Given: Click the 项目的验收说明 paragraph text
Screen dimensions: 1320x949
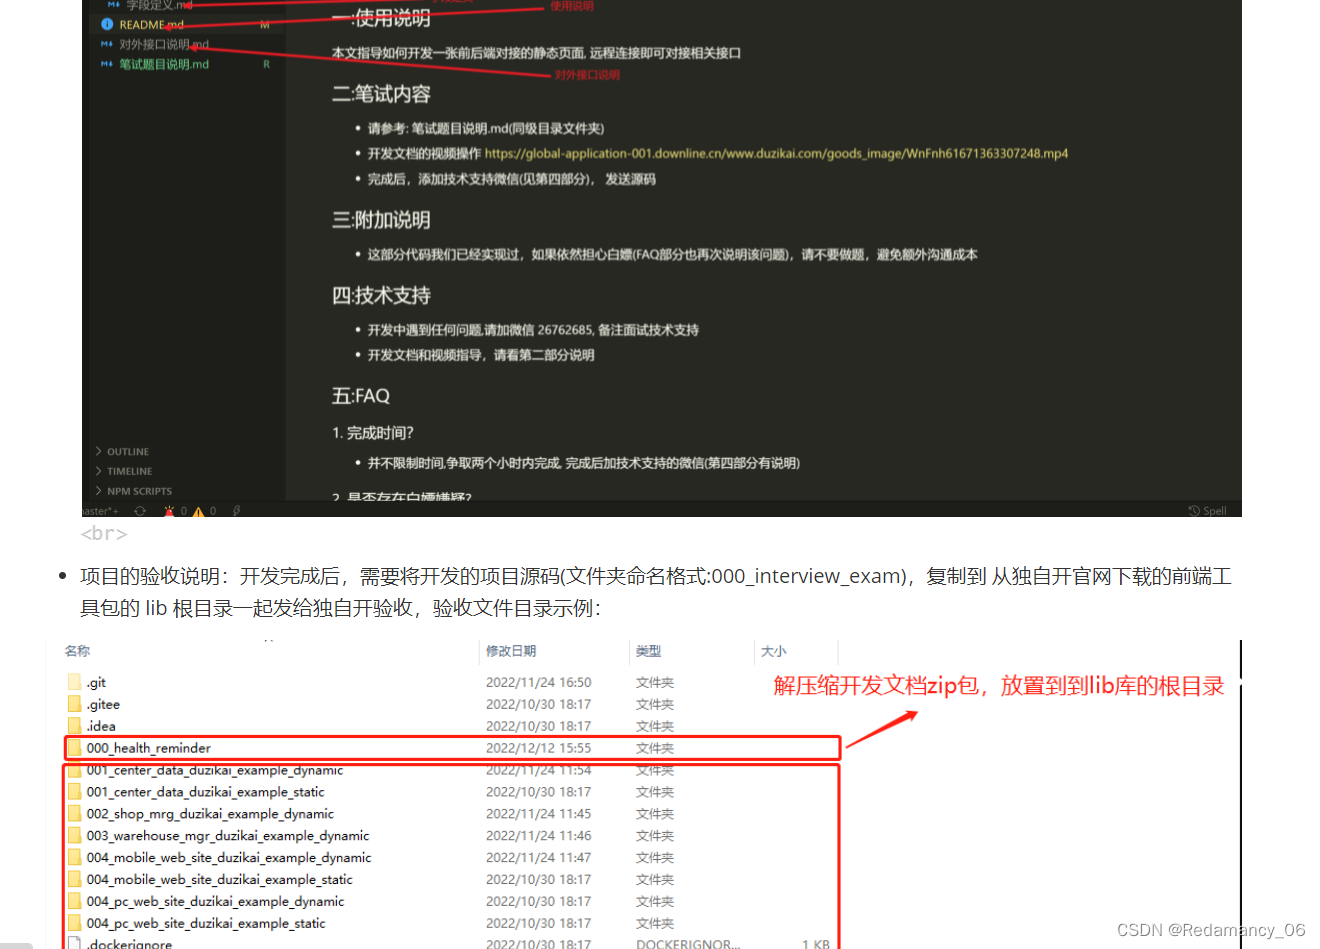Looking at the screenshot, I should (655, 592).
